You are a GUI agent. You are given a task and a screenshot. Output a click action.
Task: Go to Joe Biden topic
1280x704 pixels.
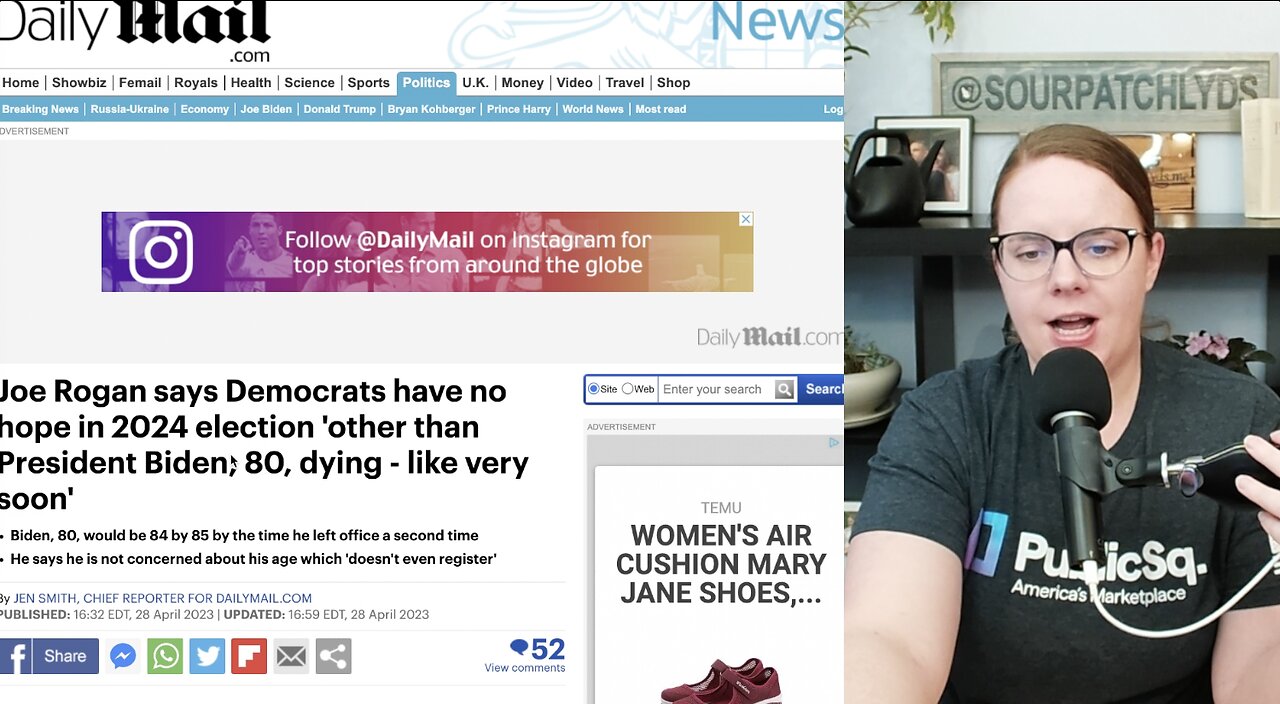[266, 109]
